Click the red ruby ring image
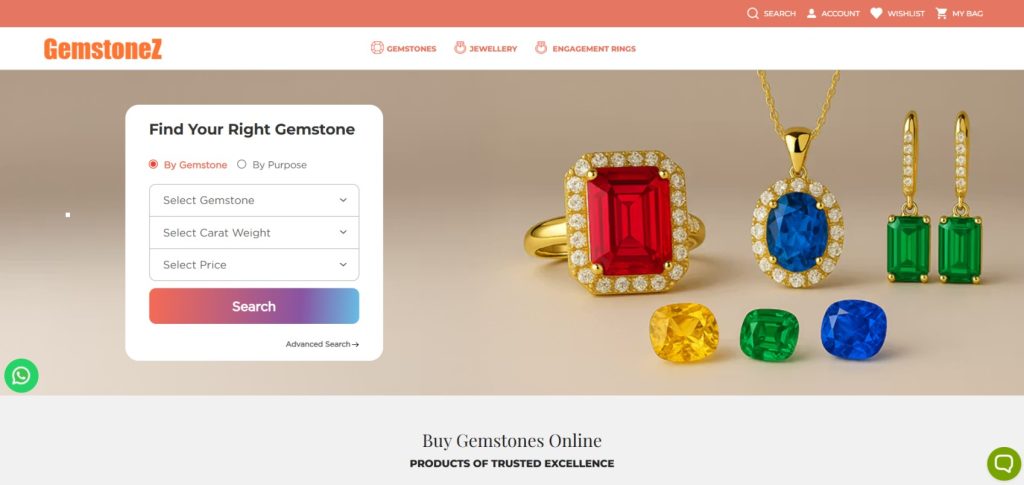 click(x=615, y=222)
